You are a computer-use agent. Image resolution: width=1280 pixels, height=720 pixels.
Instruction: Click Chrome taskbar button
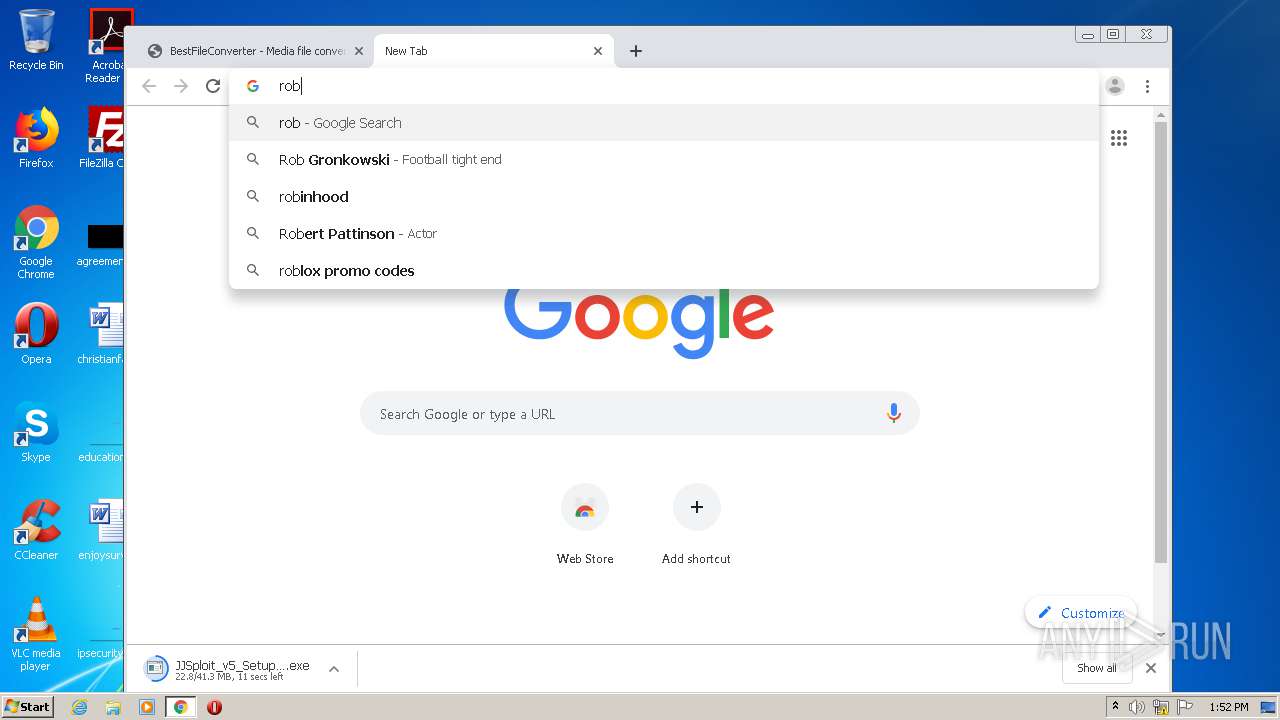pyautogui.click(x=180, y=707)
